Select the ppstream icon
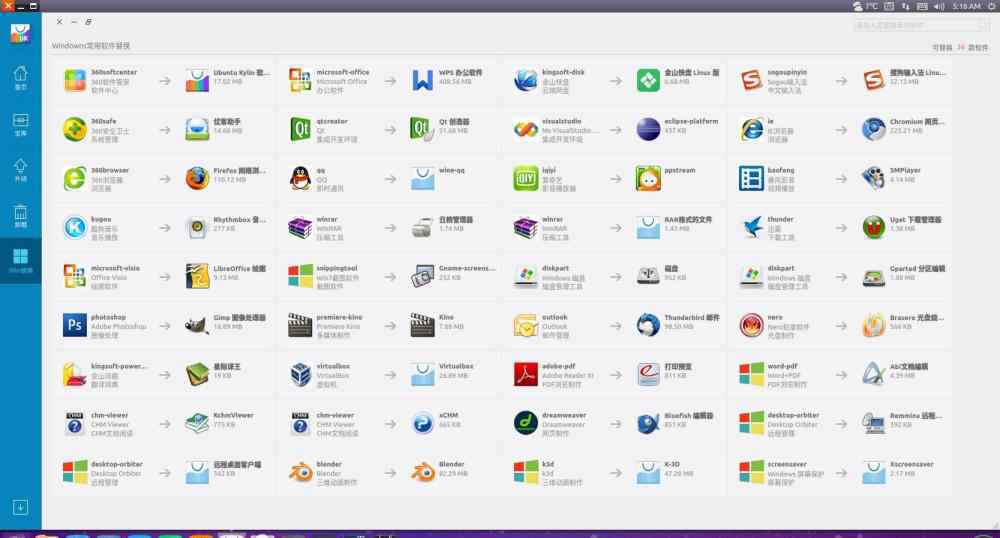This screenshot has width=1000, height=538. (x=648, y=178)
